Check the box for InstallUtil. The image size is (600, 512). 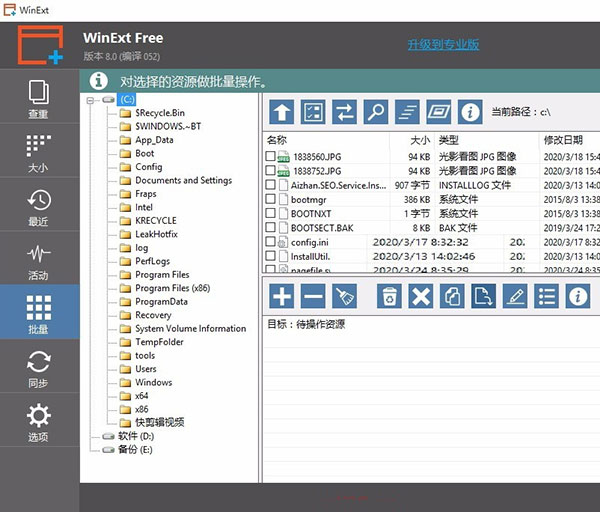click(x=270, y=255)
